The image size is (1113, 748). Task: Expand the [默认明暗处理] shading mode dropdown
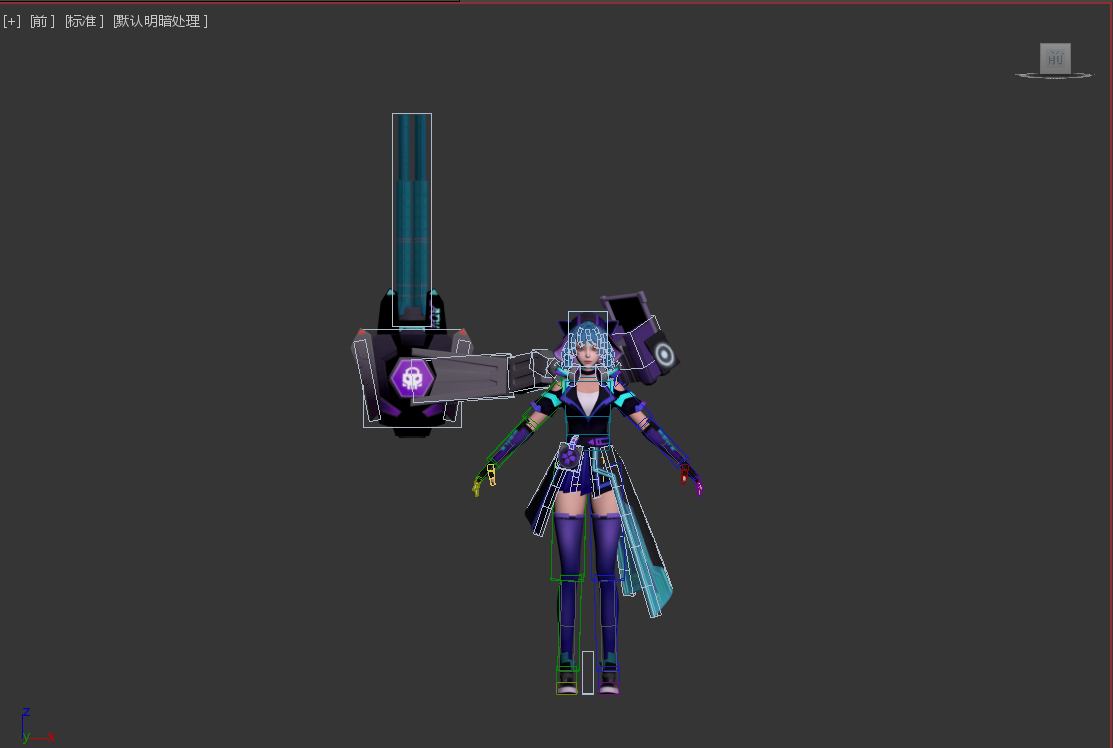click(160, 21)
